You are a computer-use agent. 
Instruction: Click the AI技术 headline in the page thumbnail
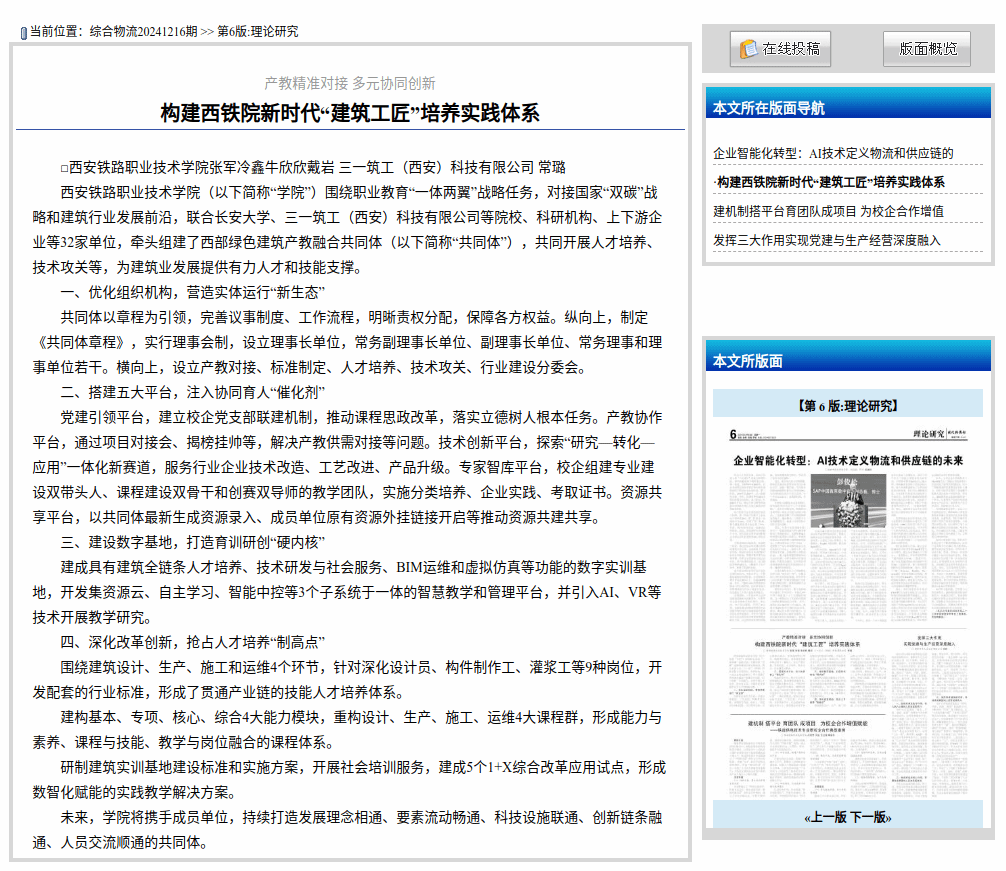tap(848, 460)
